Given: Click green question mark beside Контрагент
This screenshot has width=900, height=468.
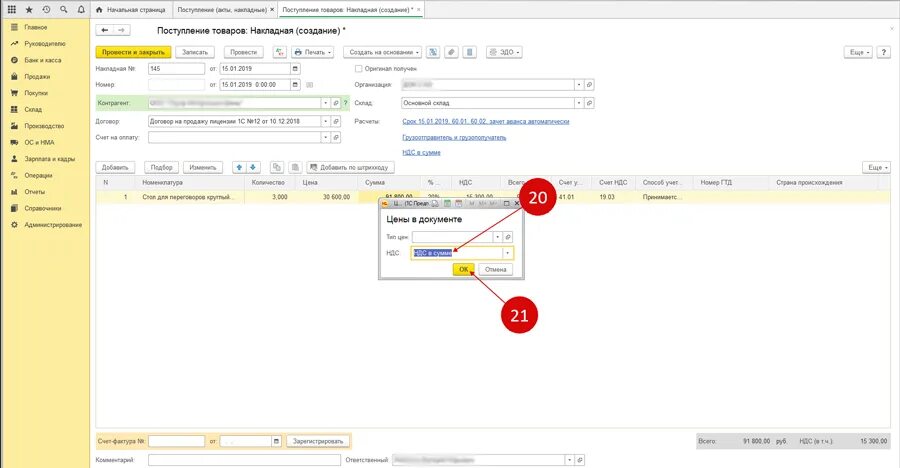Looking at the screenshot, I should (346, 103).
